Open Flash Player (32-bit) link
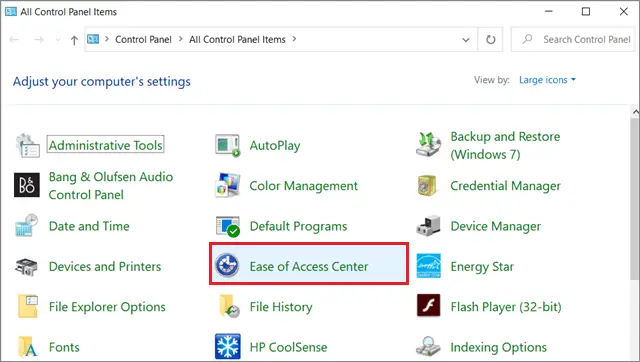The width and height of the screenshot is (640, 362). coord(506,307)
